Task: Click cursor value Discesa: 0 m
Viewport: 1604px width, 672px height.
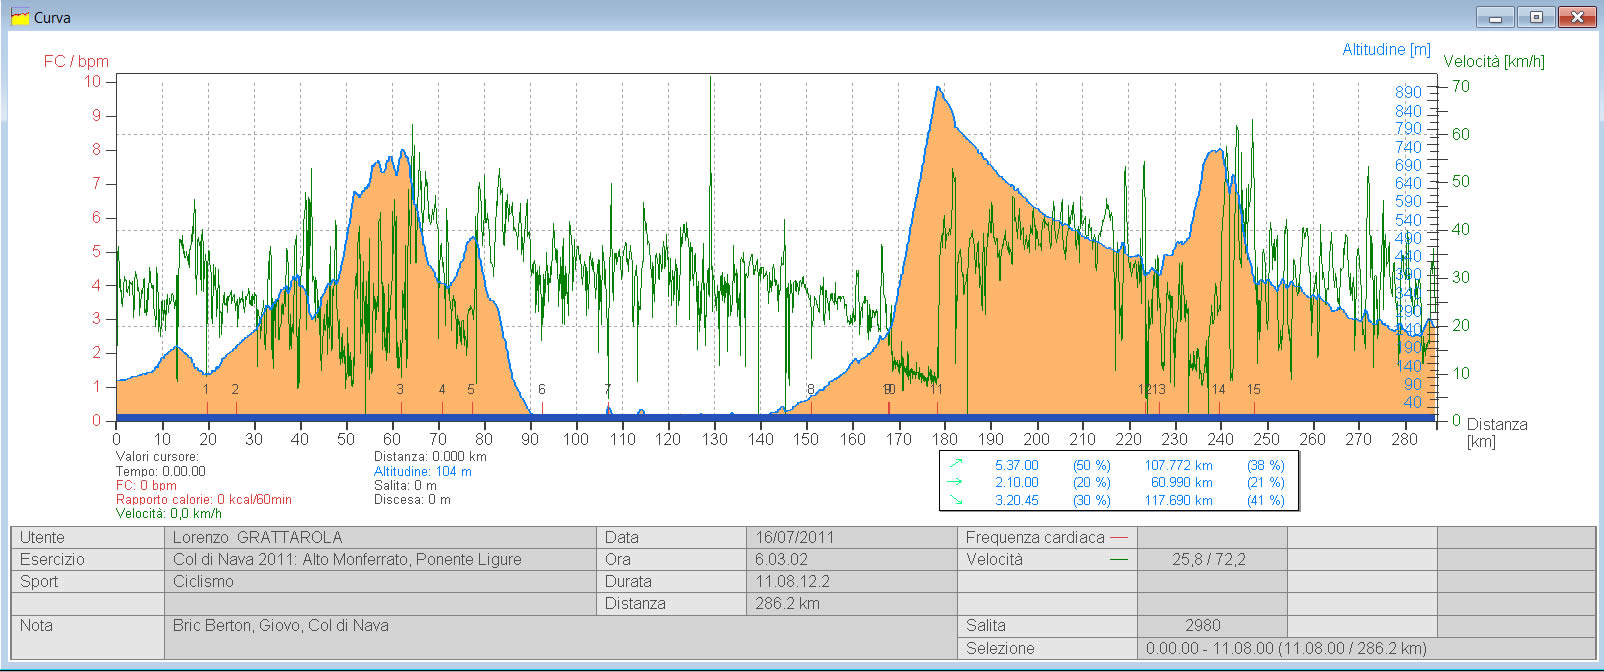Action: pos(412,499)
